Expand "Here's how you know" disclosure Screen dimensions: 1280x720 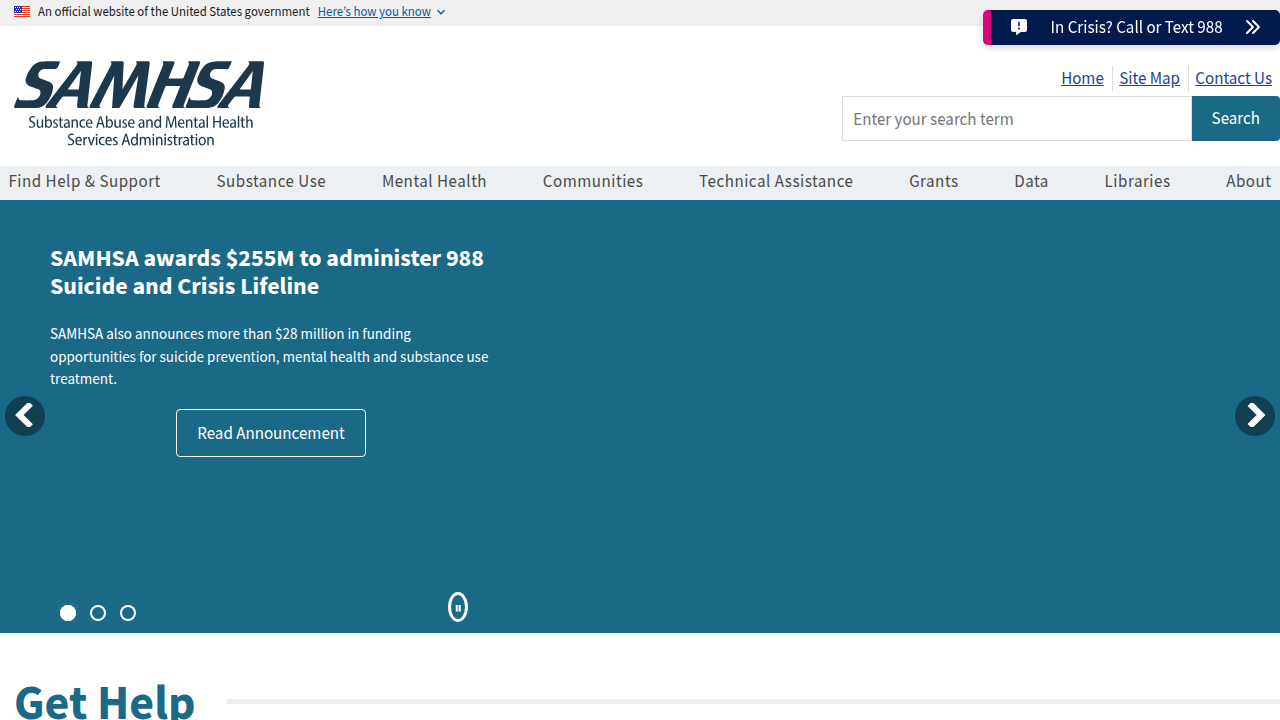pos(381,12)
